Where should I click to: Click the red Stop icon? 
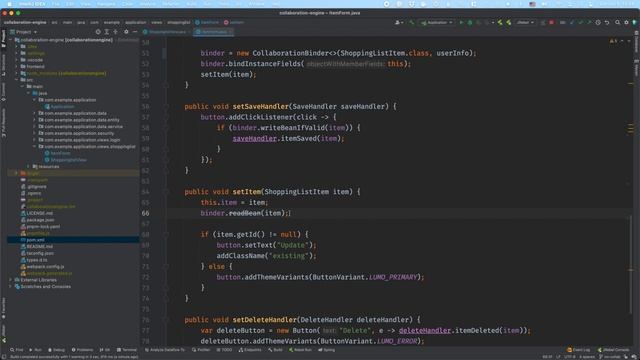pos(552,22)
